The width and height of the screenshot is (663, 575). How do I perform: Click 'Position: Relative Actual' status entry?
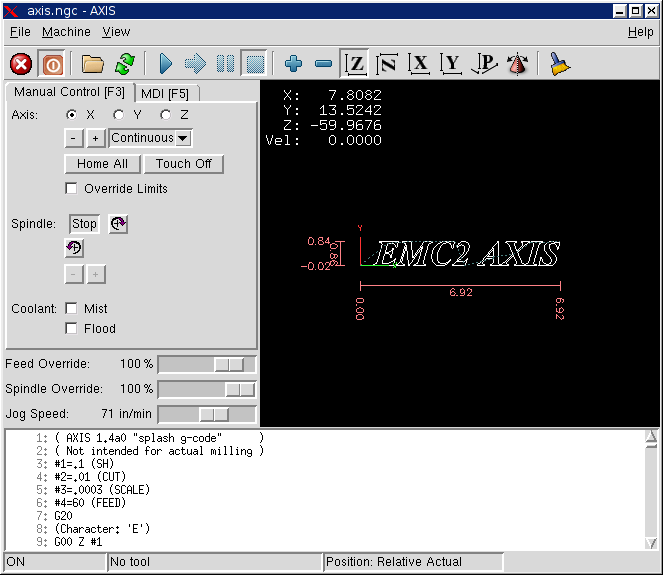[x=414, y=562]
